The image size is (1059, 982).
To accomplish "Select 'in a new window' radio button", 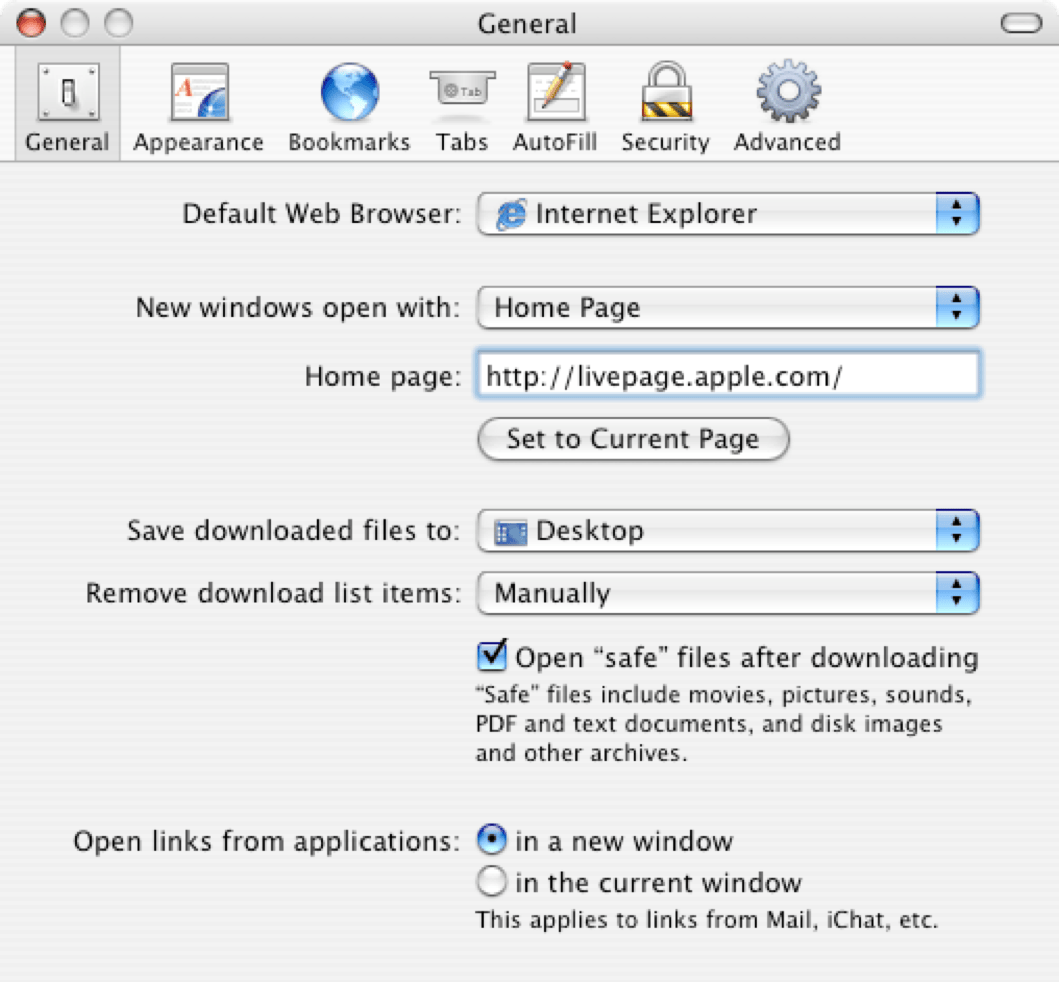I will (x=491, y=840).
